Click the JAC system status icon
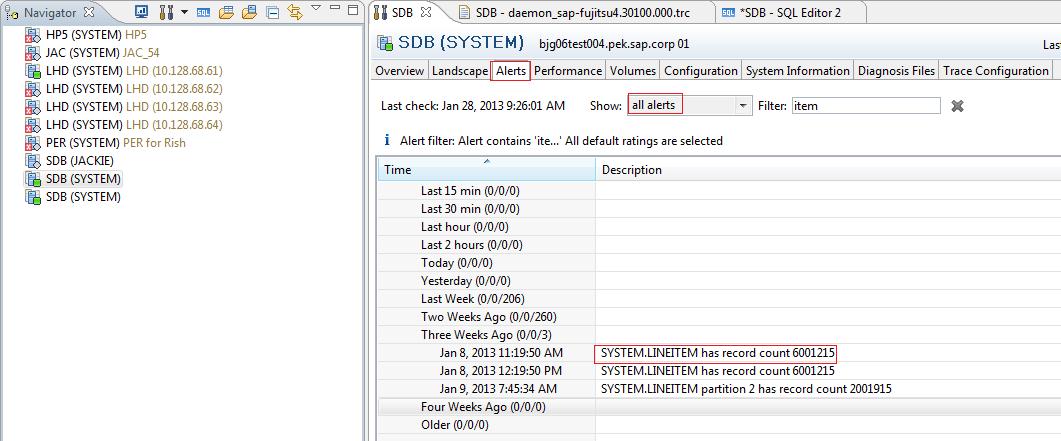Screen dimensions: 1061x441 [x=33, y=53]
